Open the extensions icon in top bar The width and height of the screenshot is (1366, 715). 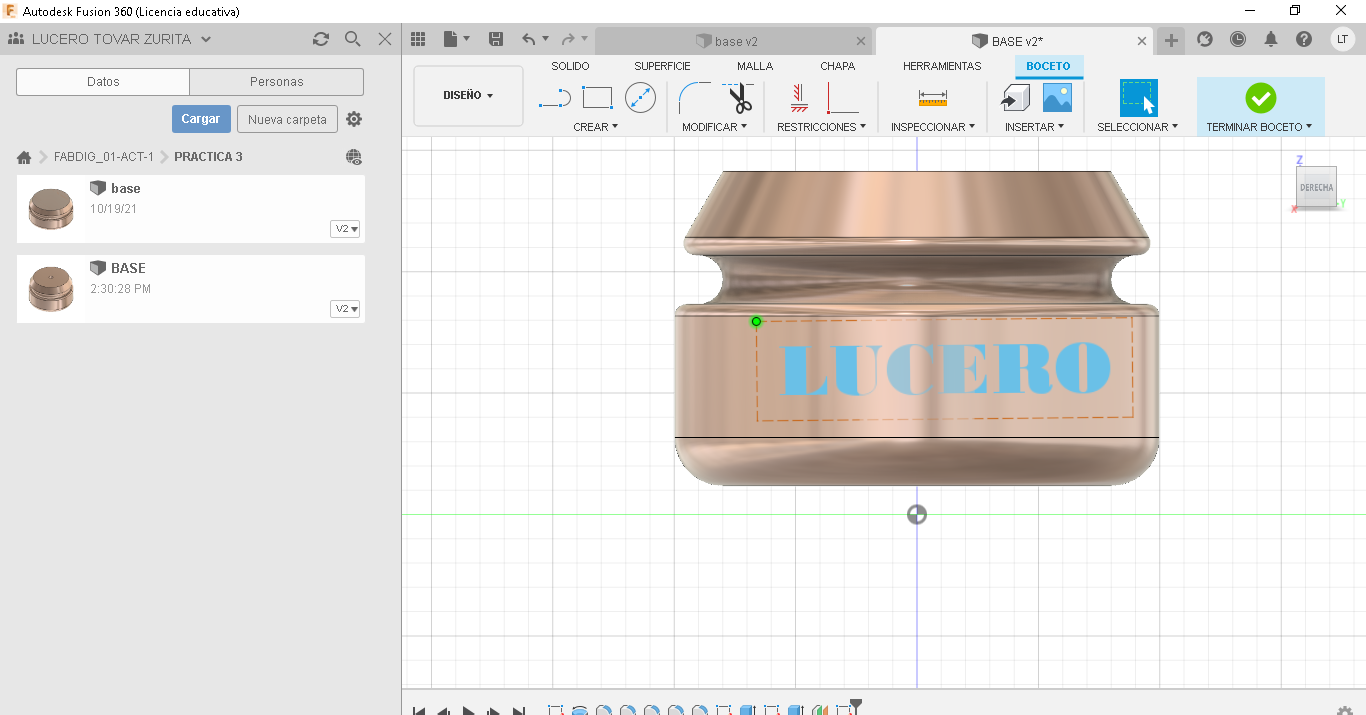1205,39
